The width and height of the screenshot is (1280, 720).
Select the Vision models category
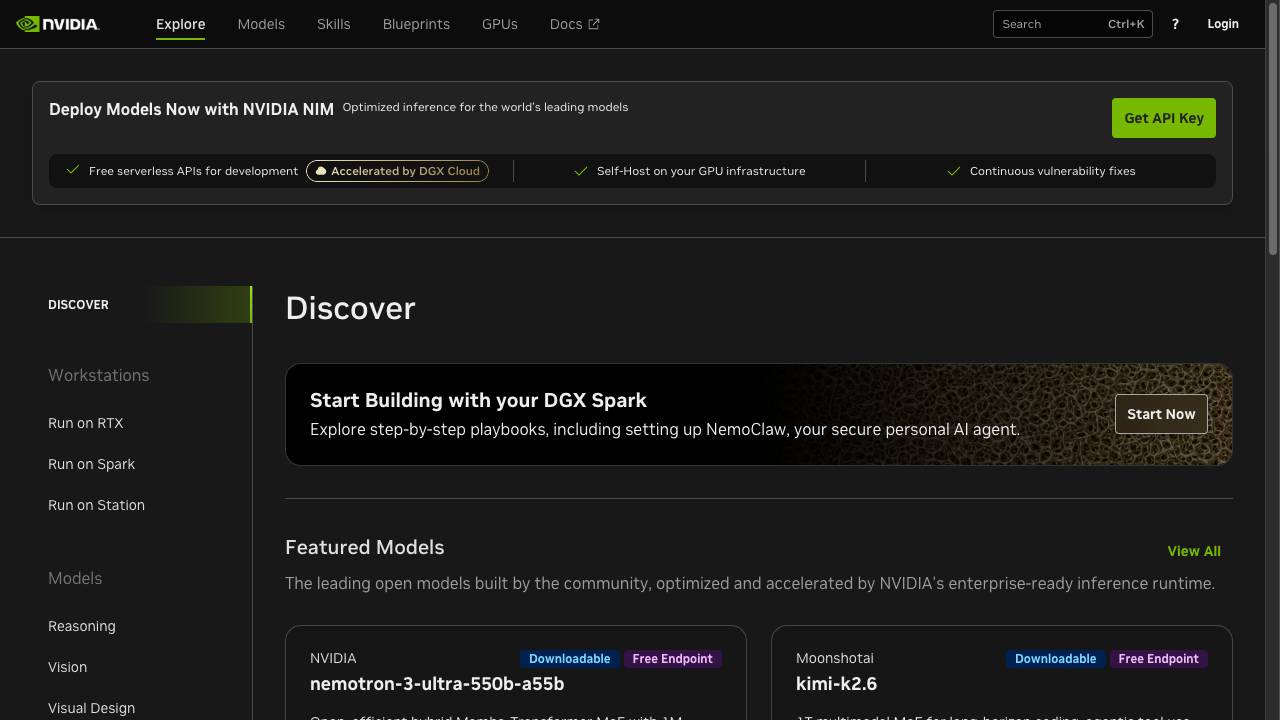click(67, 667)
